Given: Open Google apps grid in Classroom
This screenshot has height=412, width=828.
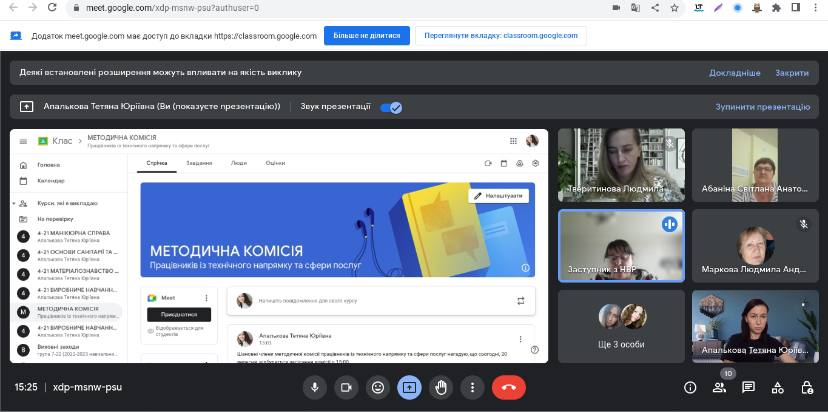Looking at the screenshot, I should tap(513, 141).
